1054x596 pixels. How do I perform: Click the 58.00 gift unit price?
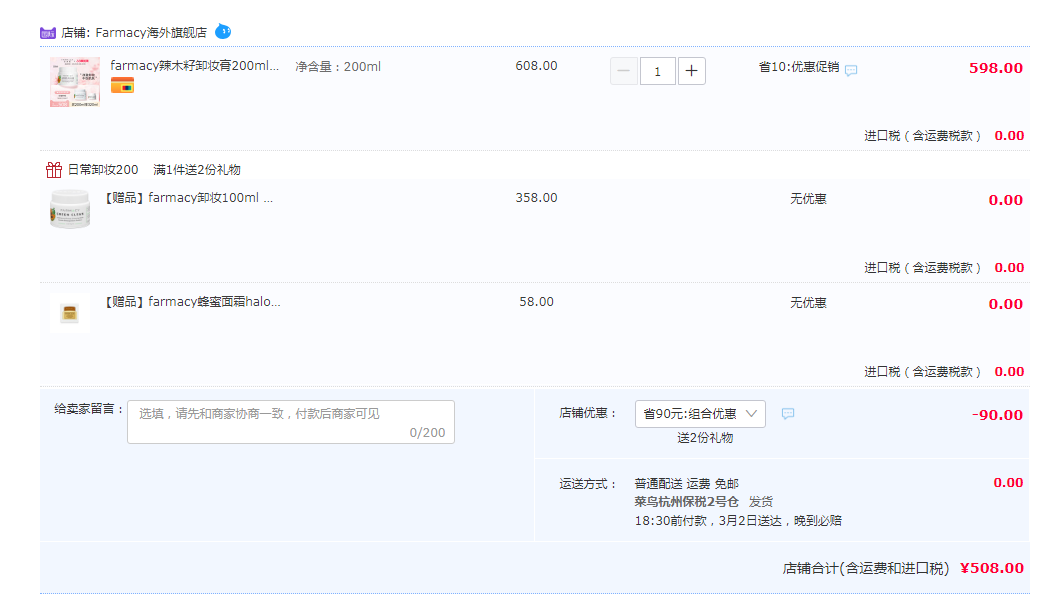tap(536, 302)
